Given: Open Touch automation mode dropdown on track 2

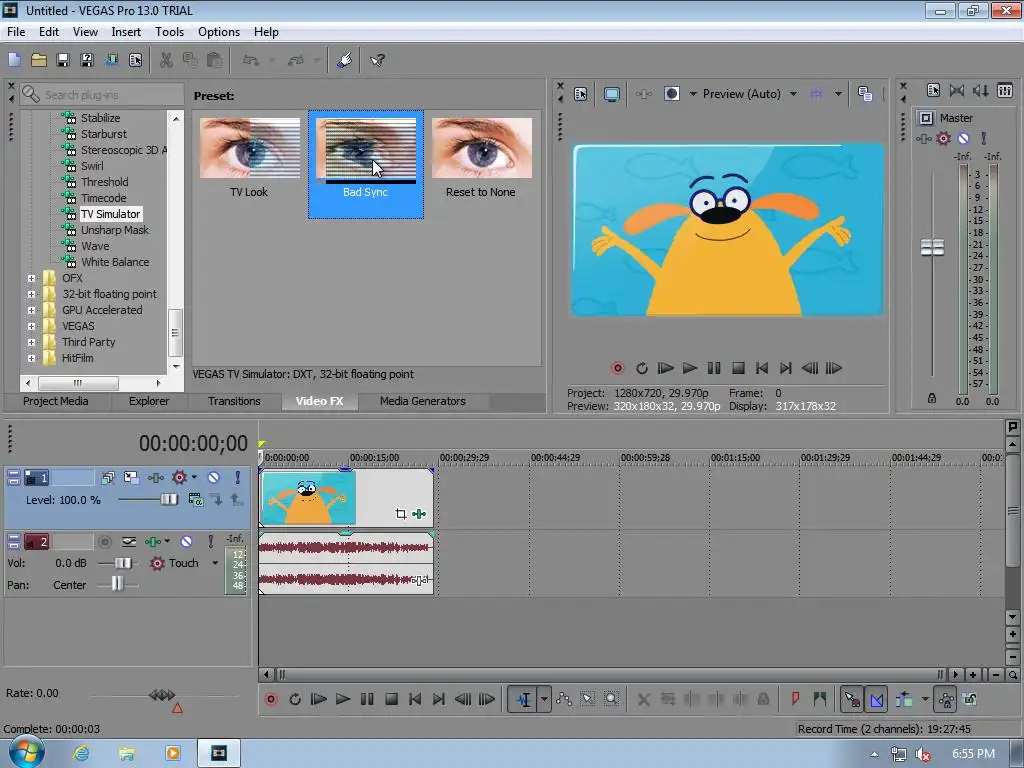Looking at the screenshot, I should (x=215, y=563).
